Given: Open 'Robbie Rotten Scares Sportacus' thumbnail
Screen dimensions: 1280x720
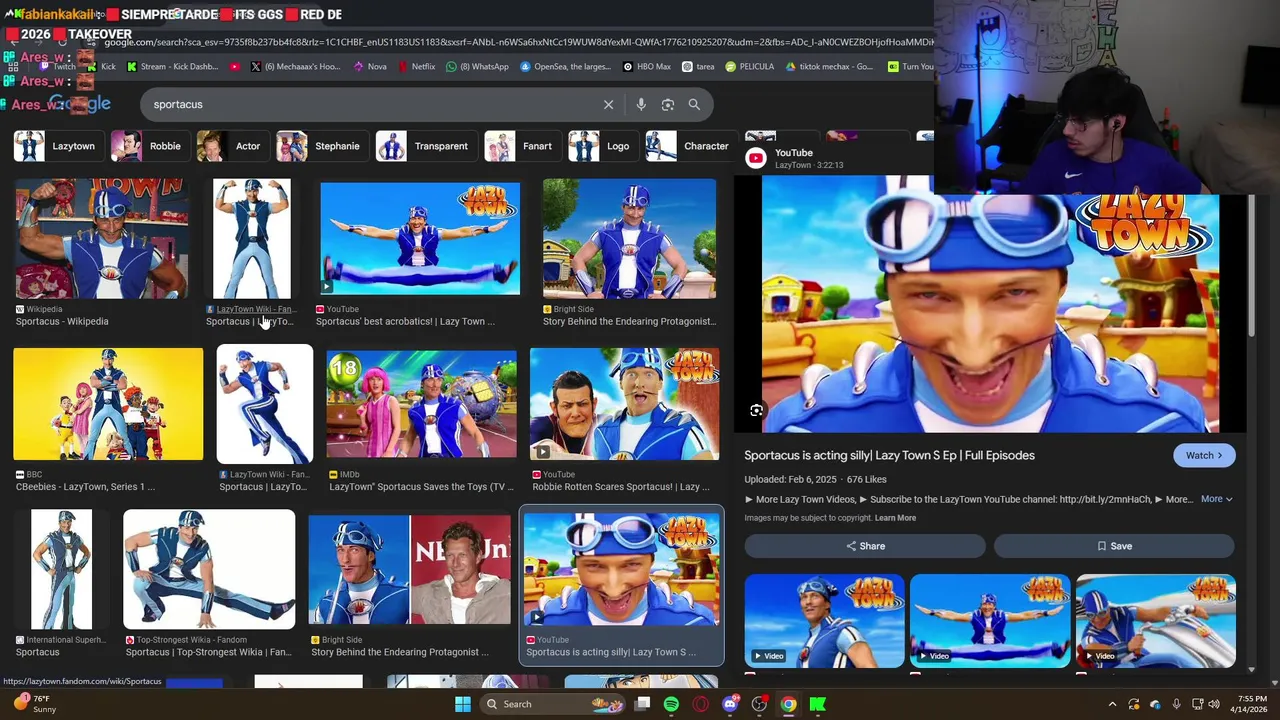Looking at the screenshot, I should click(624, 404).
